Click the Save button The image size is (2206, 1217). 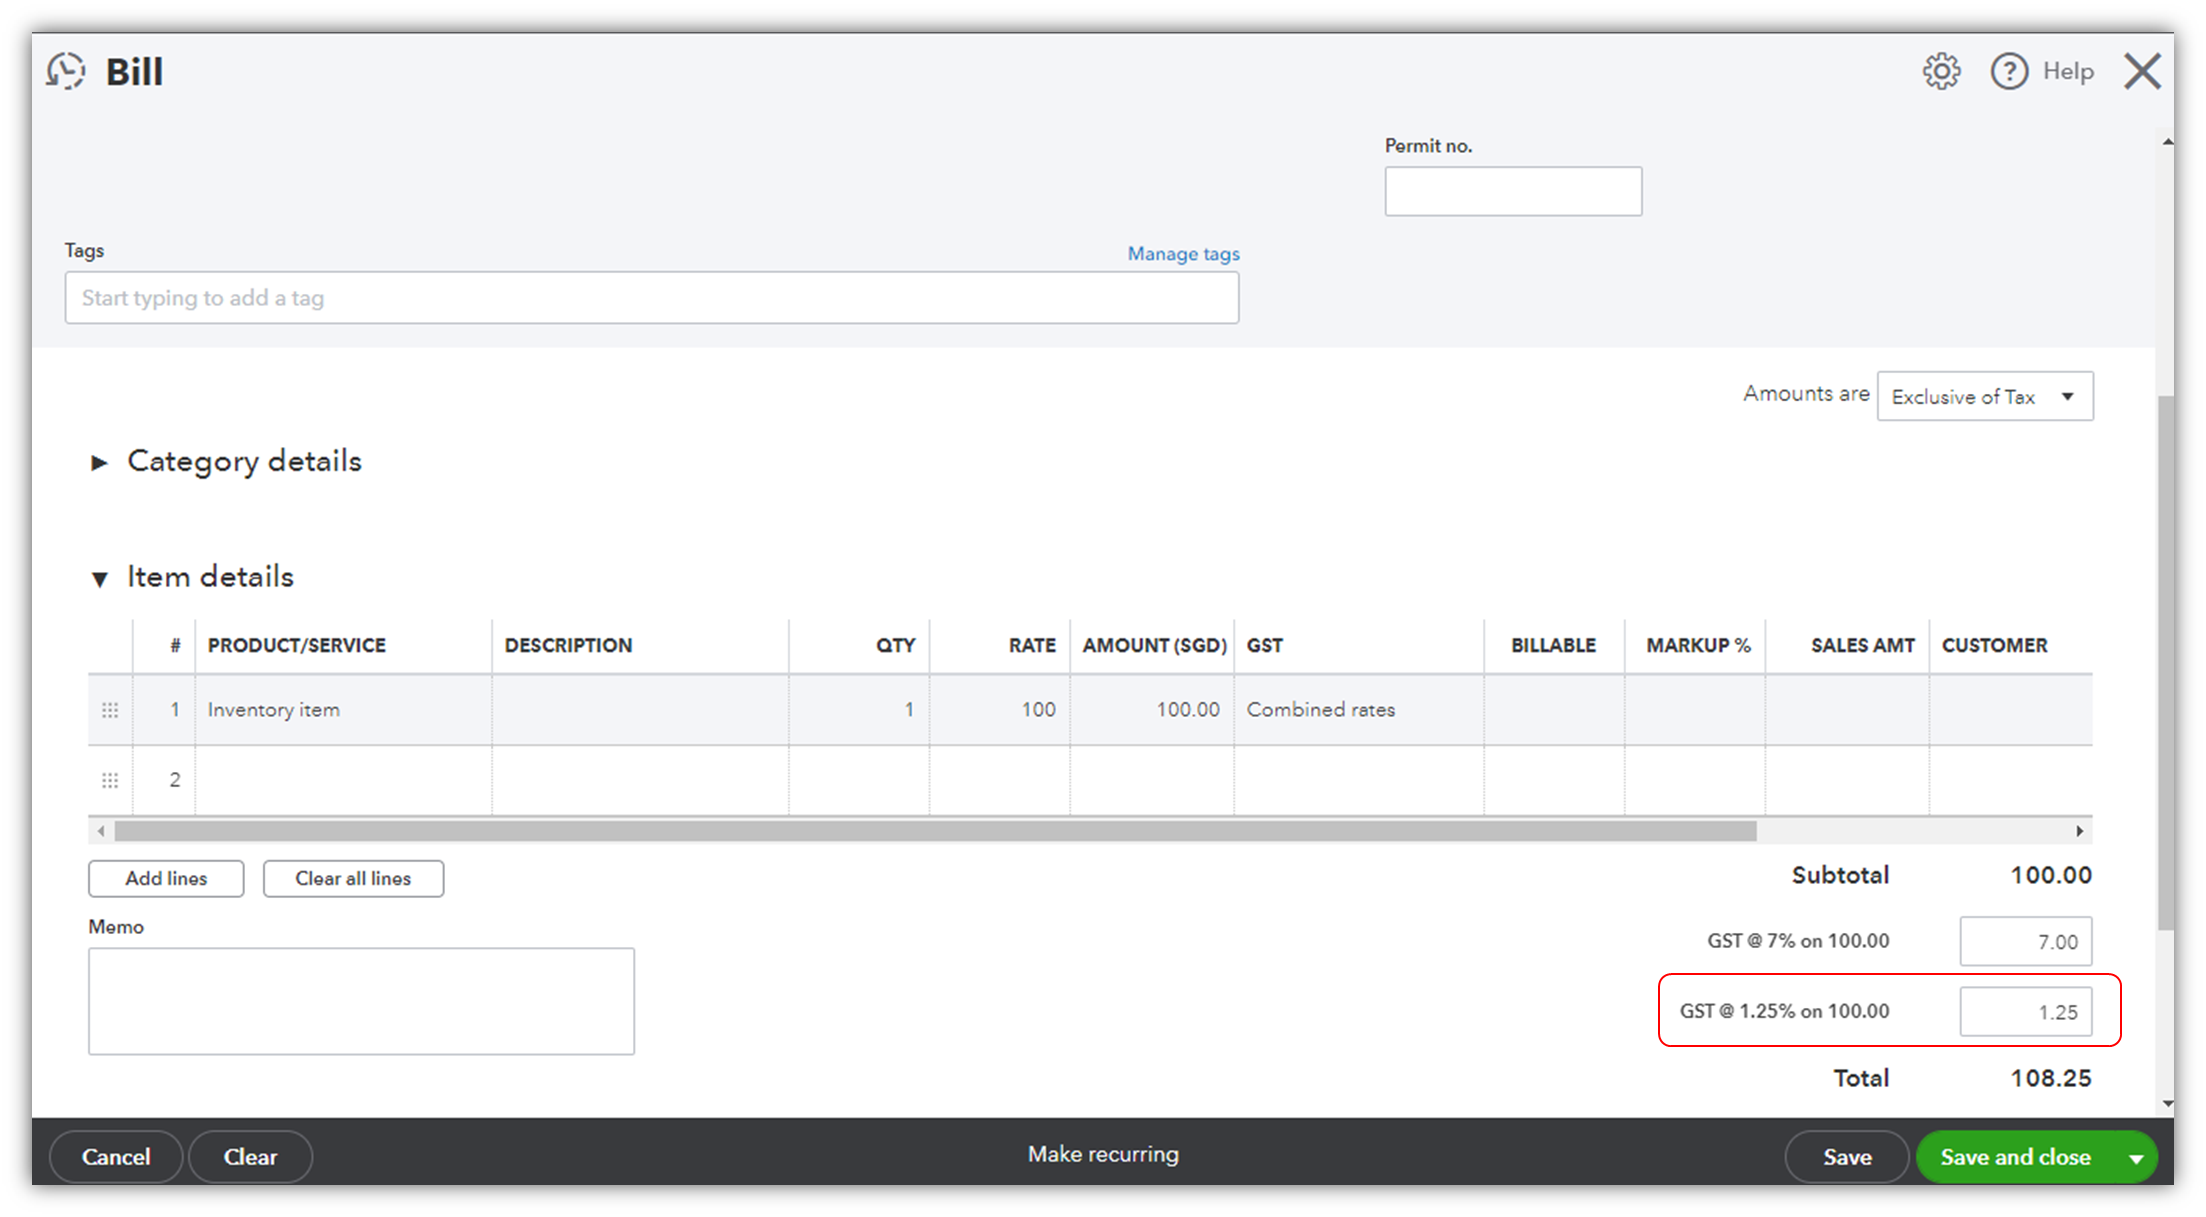point(1846,1157)
